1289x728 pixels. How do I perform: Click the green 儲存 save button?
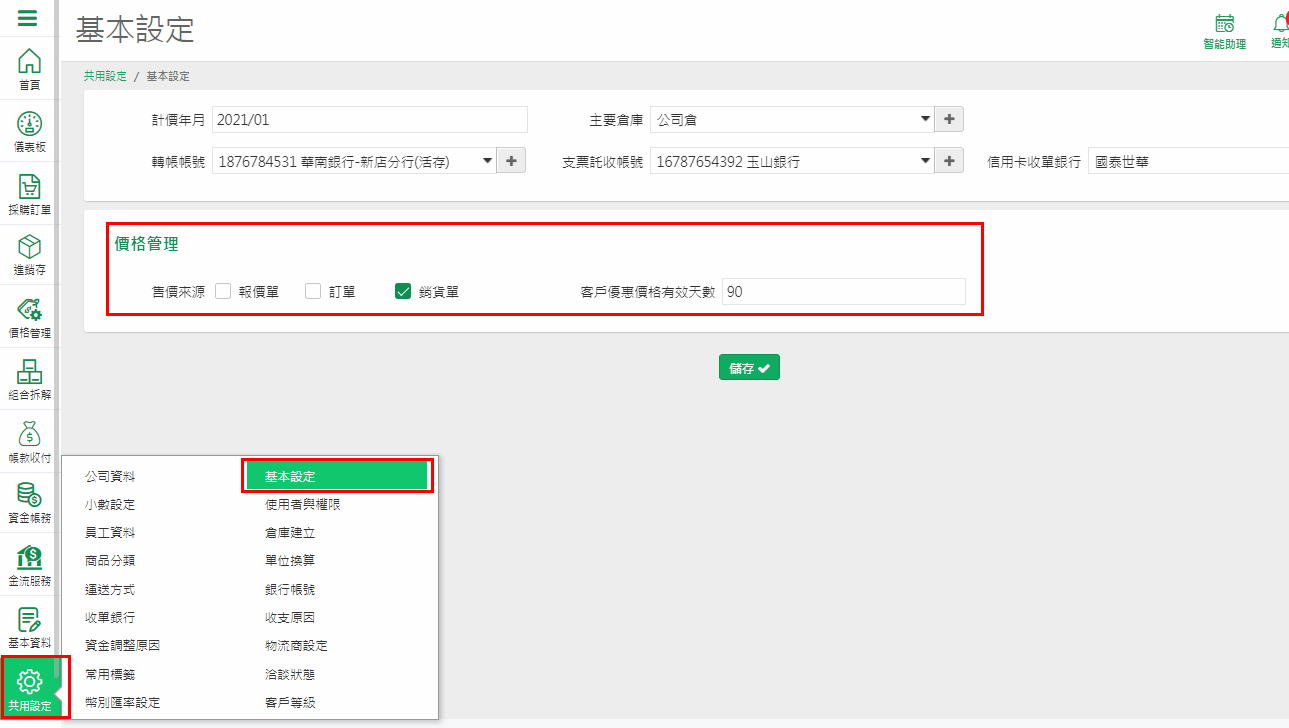pos(749,367)
